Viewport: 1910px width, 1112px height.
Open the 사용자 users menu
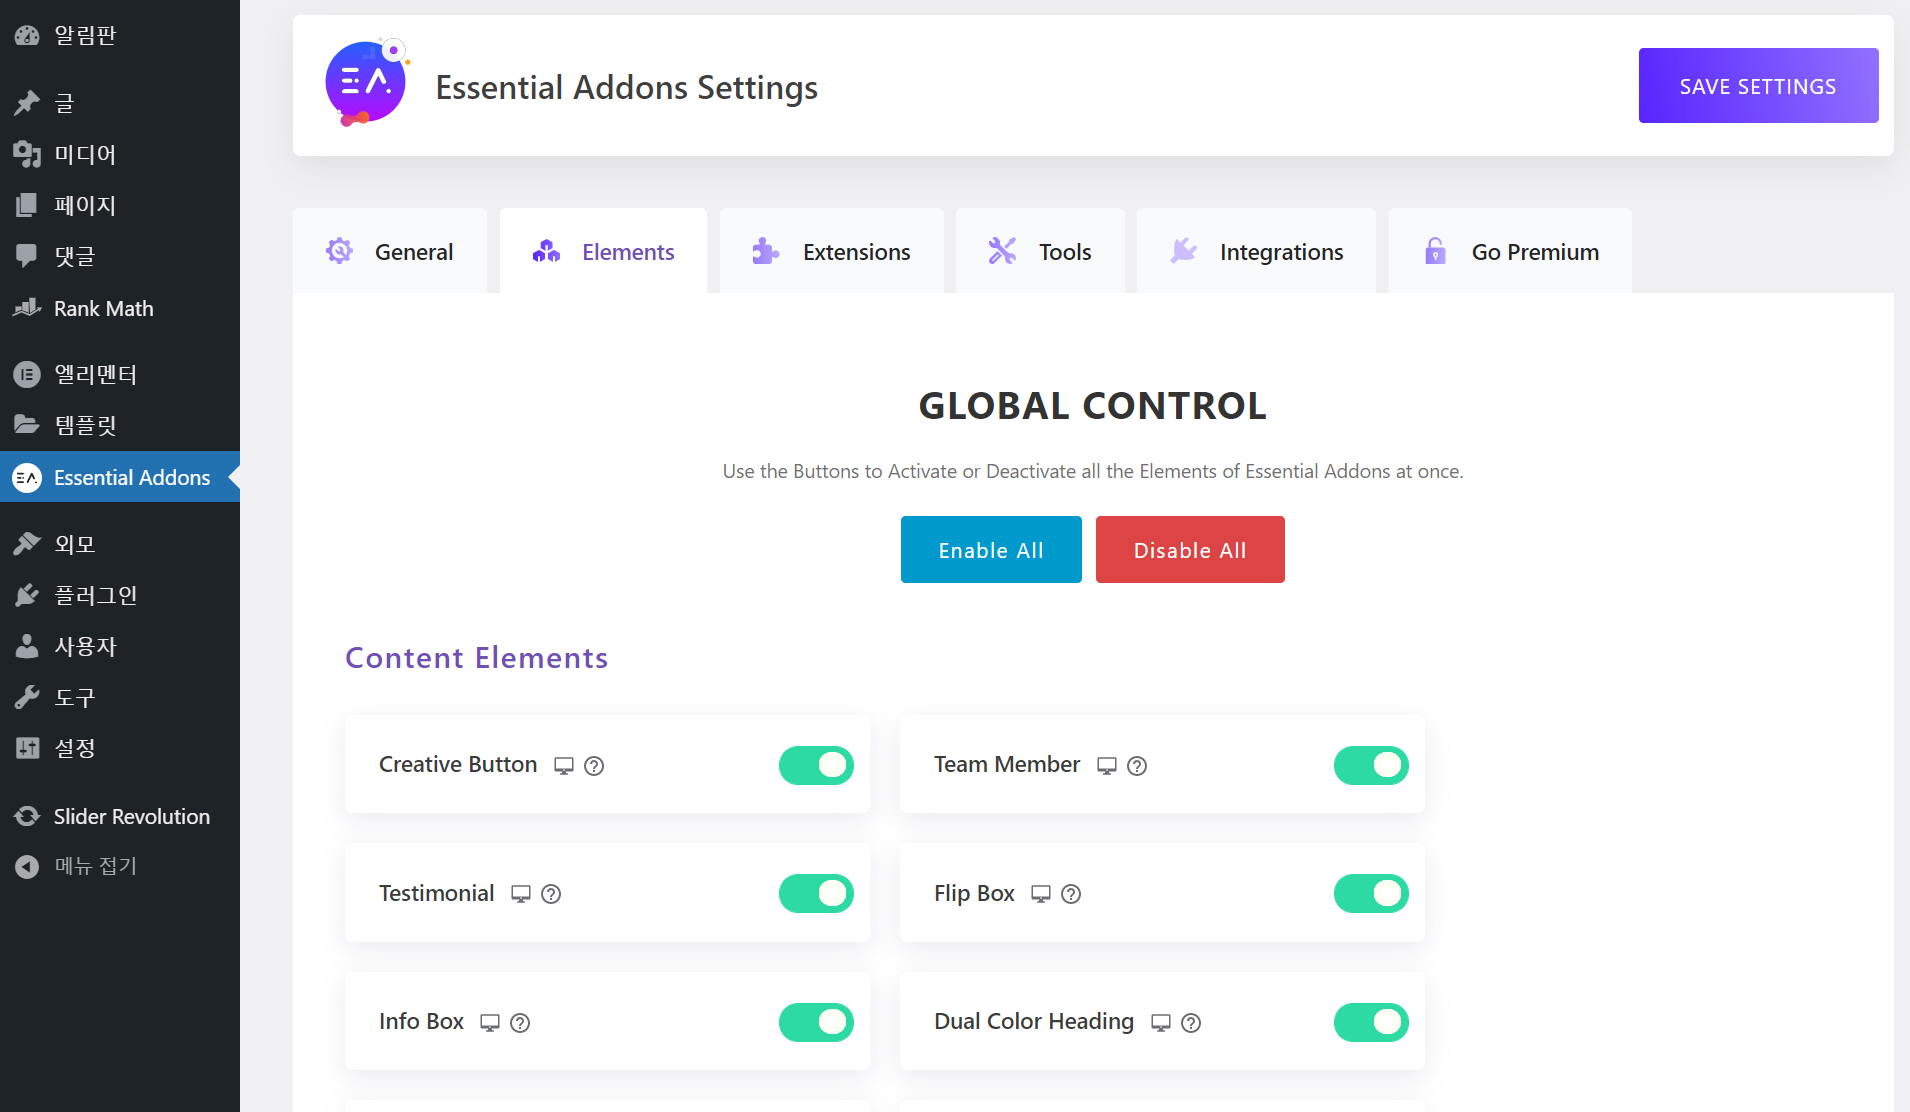coord(120,646)
